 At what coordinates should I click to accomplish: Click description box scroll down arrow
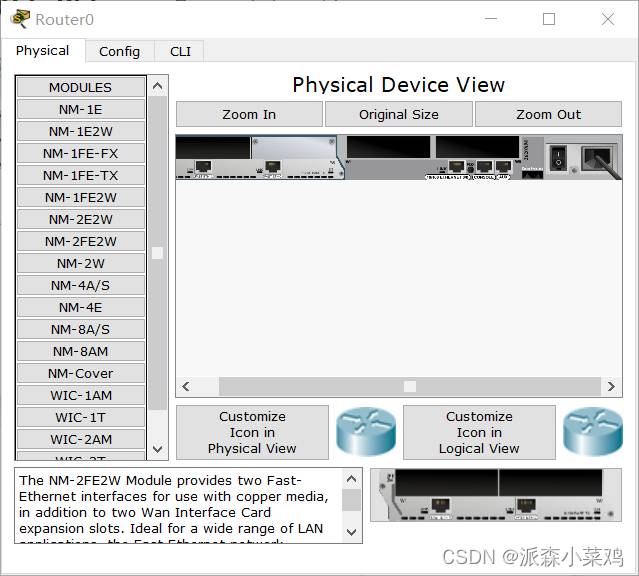351,532
